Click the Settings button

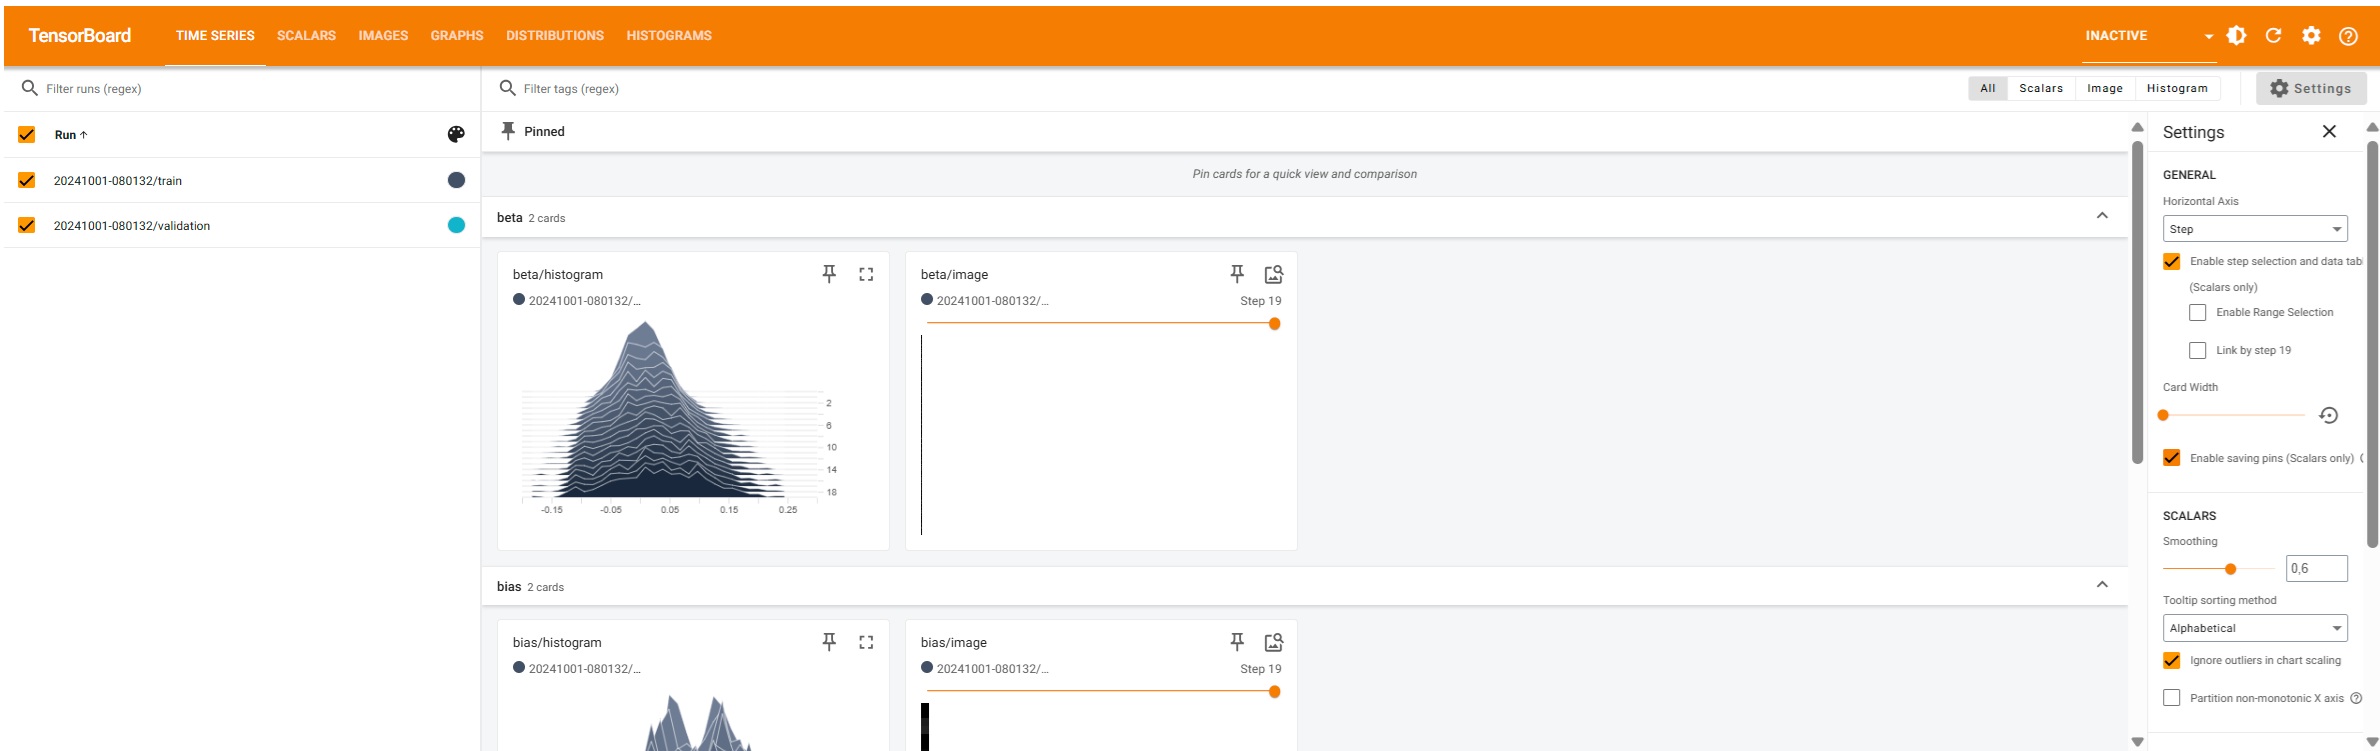(x=2310, y=88)
